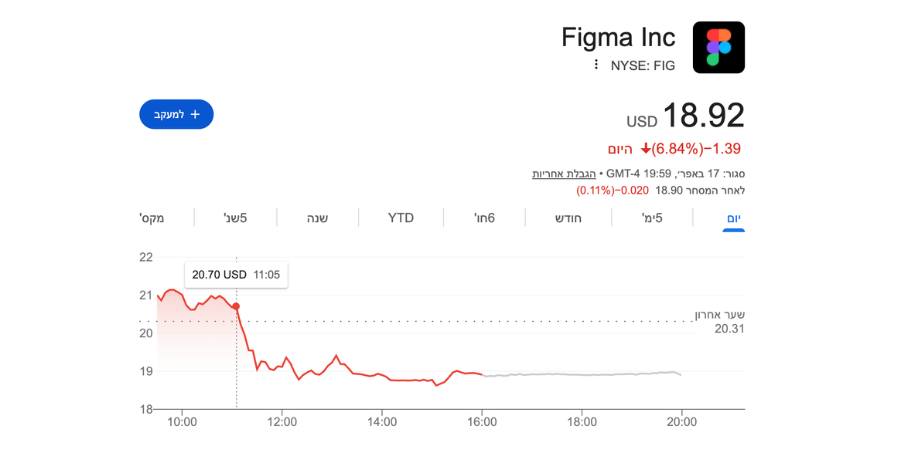Switch to the 5ימ' range tab
The width and height of the screenshot is (900, 450).
coord(651,218)
